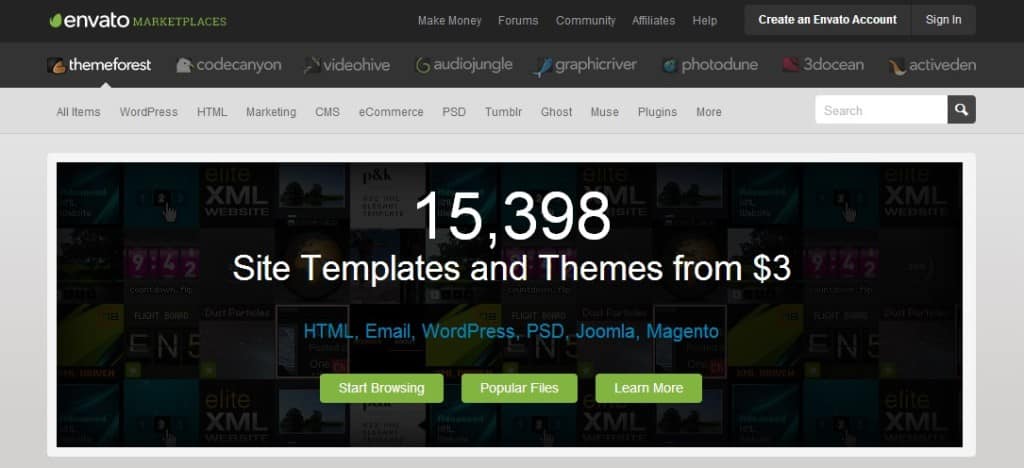The image size is (1024, 468).
Task: Click Create an Envato Account
Action: (827, 20)
